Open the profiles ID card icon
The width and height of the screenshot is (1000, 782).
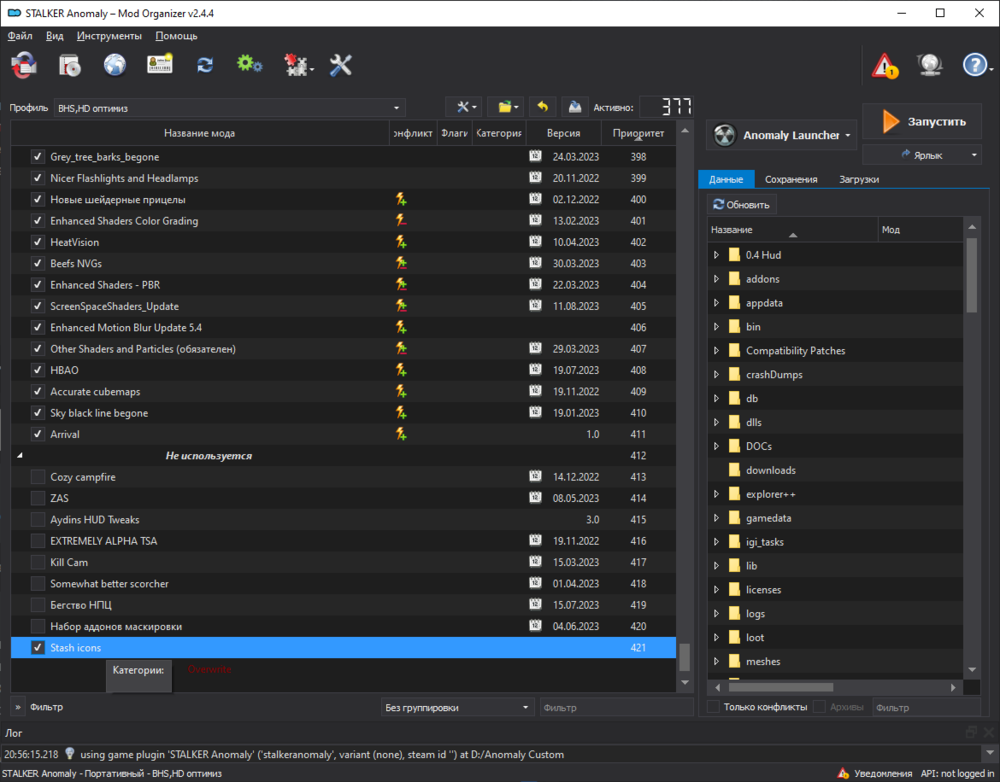click(x=160, y=65)
